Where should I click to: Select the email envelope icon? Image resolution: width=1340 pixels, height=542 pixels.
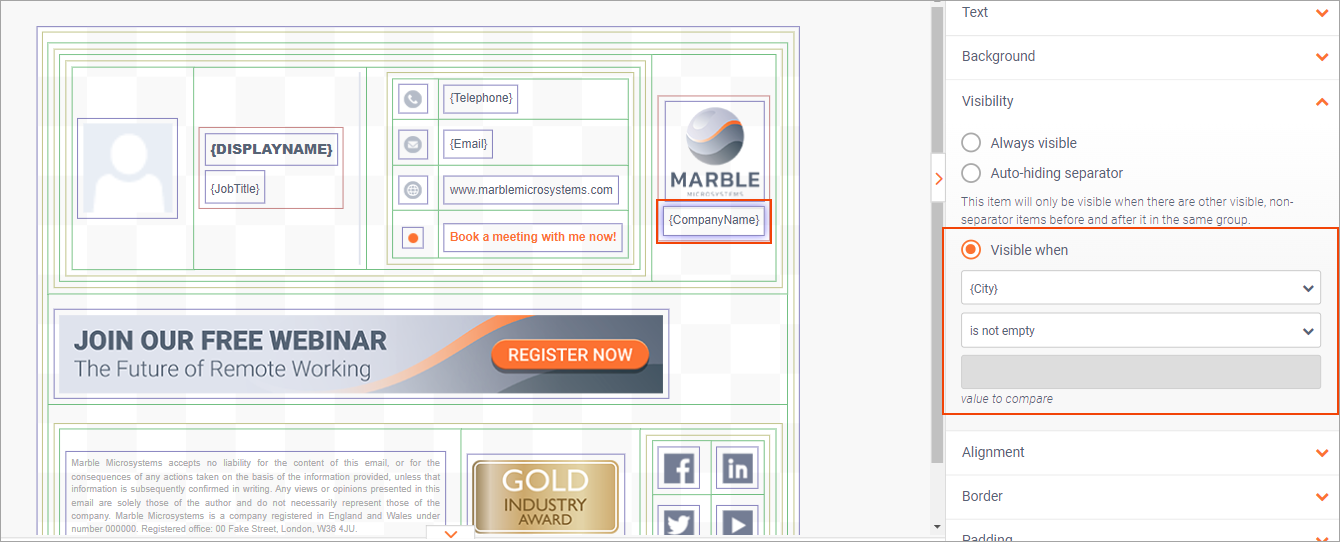413,144
